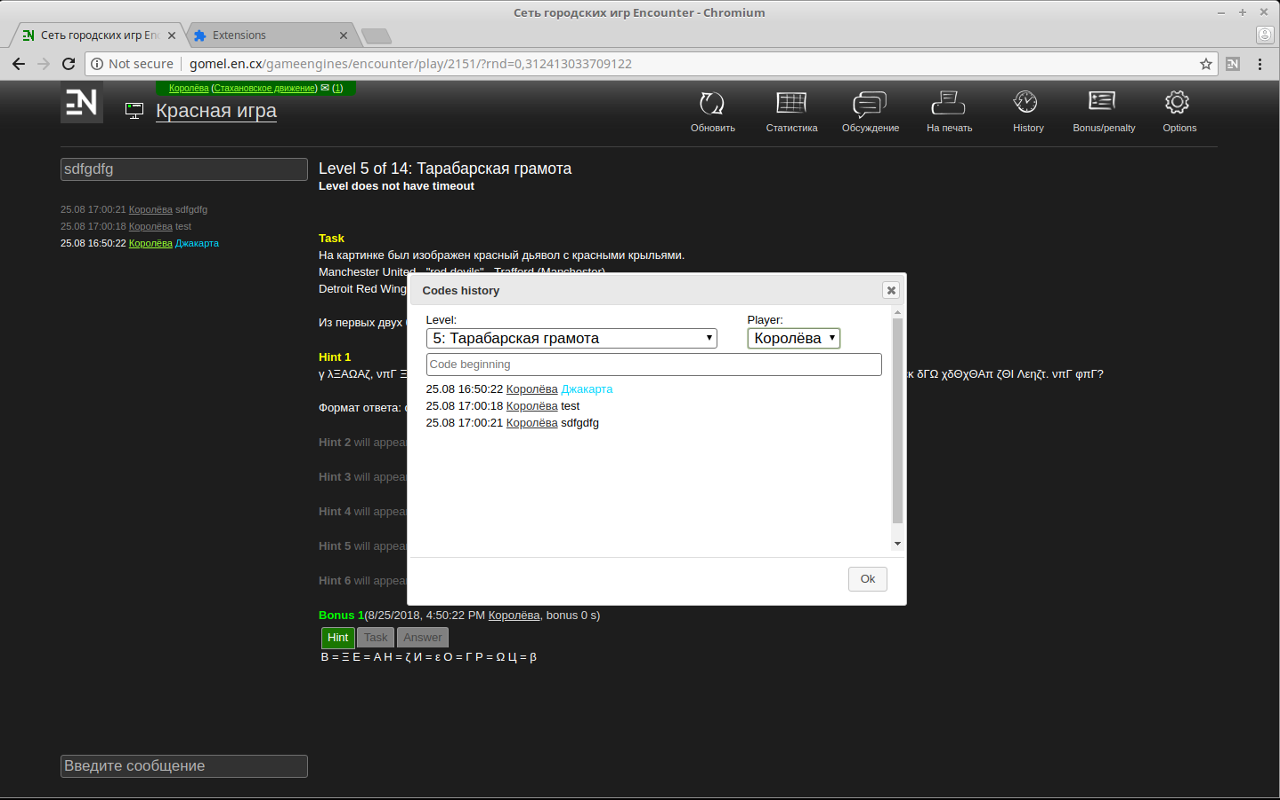This screenshot has height=800, width=1280.
Task: Open a new browser tab
Action: pos(376,36)
